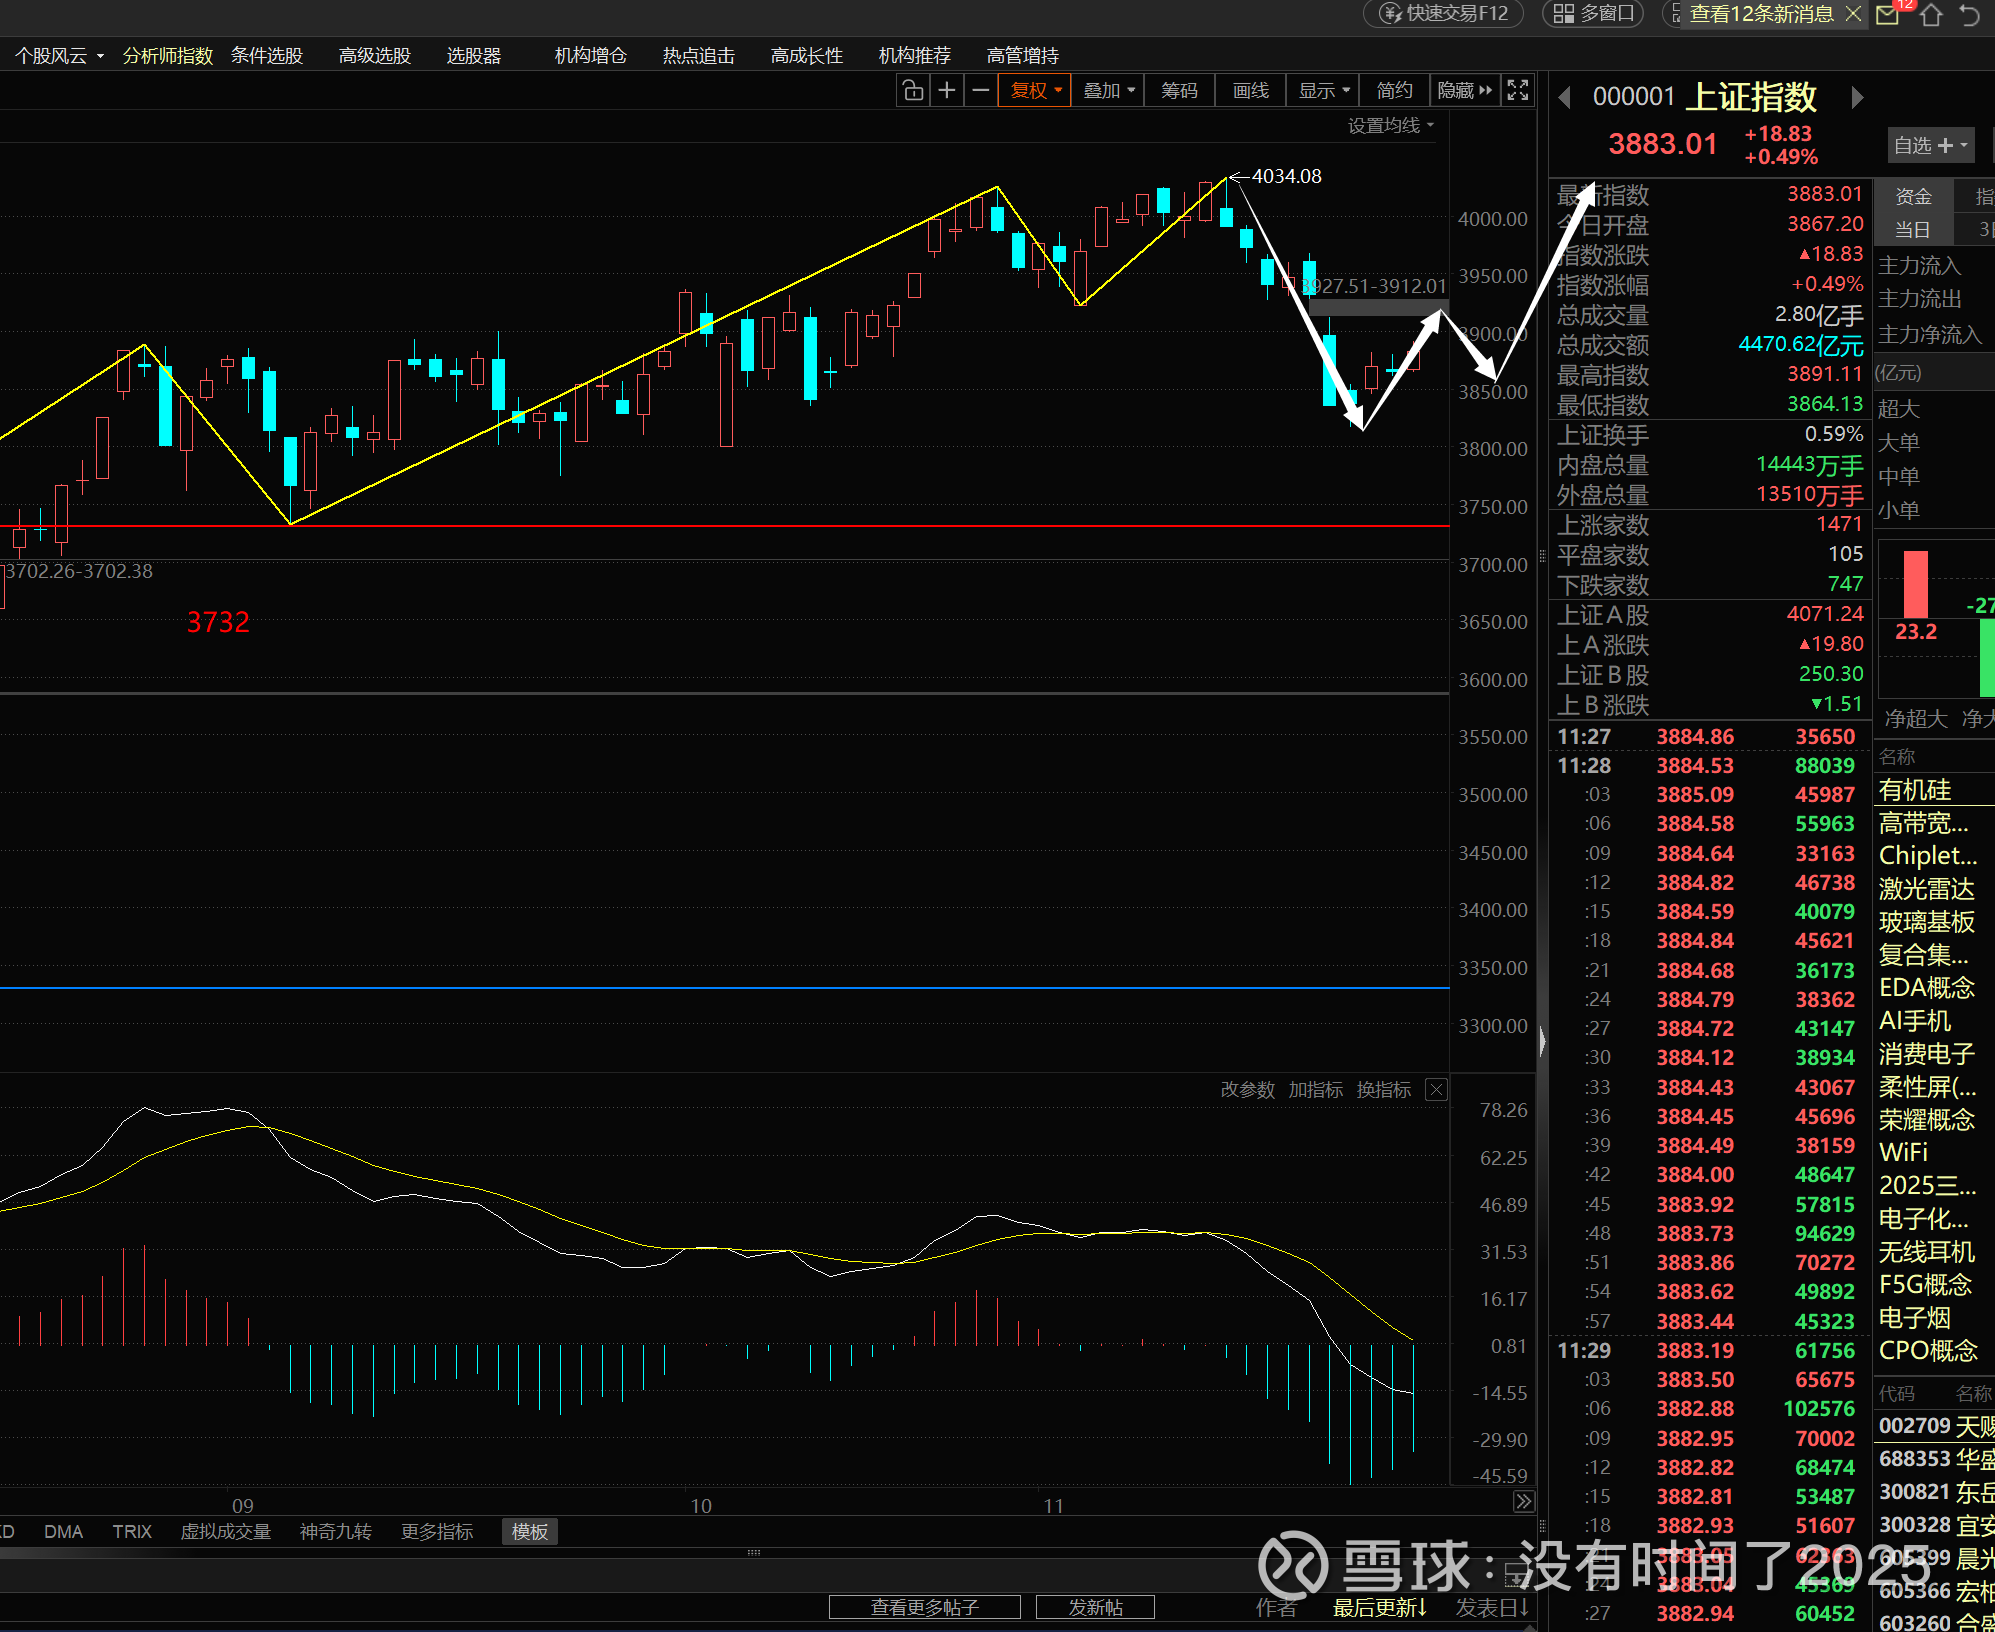Click the 发新帖 button
1995x1632 pixels.
[1095, 1607]
